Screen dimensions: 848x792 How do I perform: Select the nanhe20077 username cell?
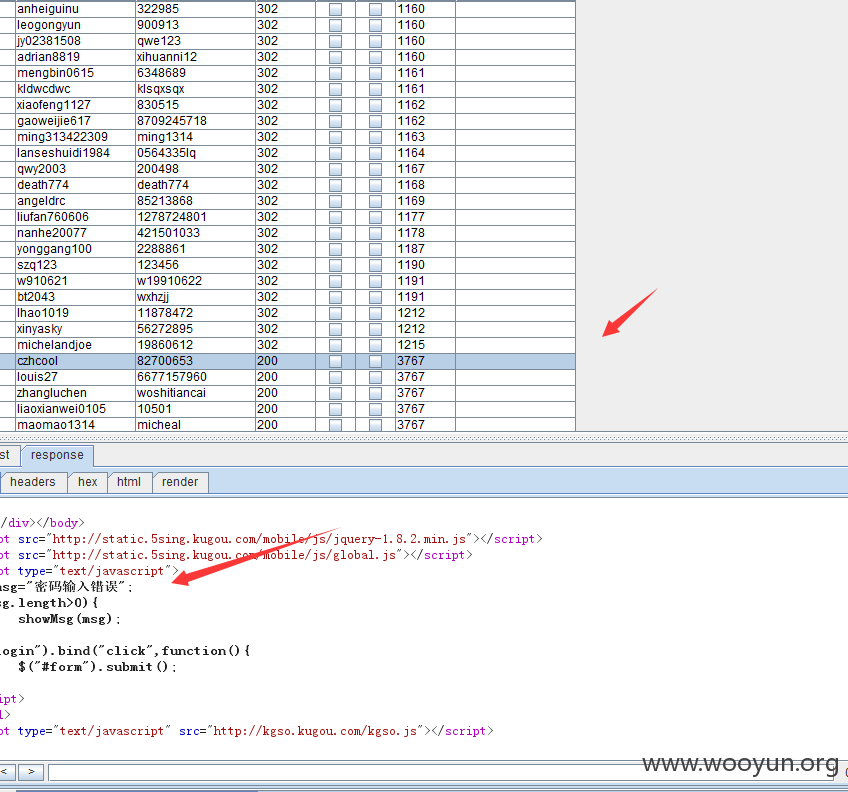pyautogui.click(x=75, y=233)
